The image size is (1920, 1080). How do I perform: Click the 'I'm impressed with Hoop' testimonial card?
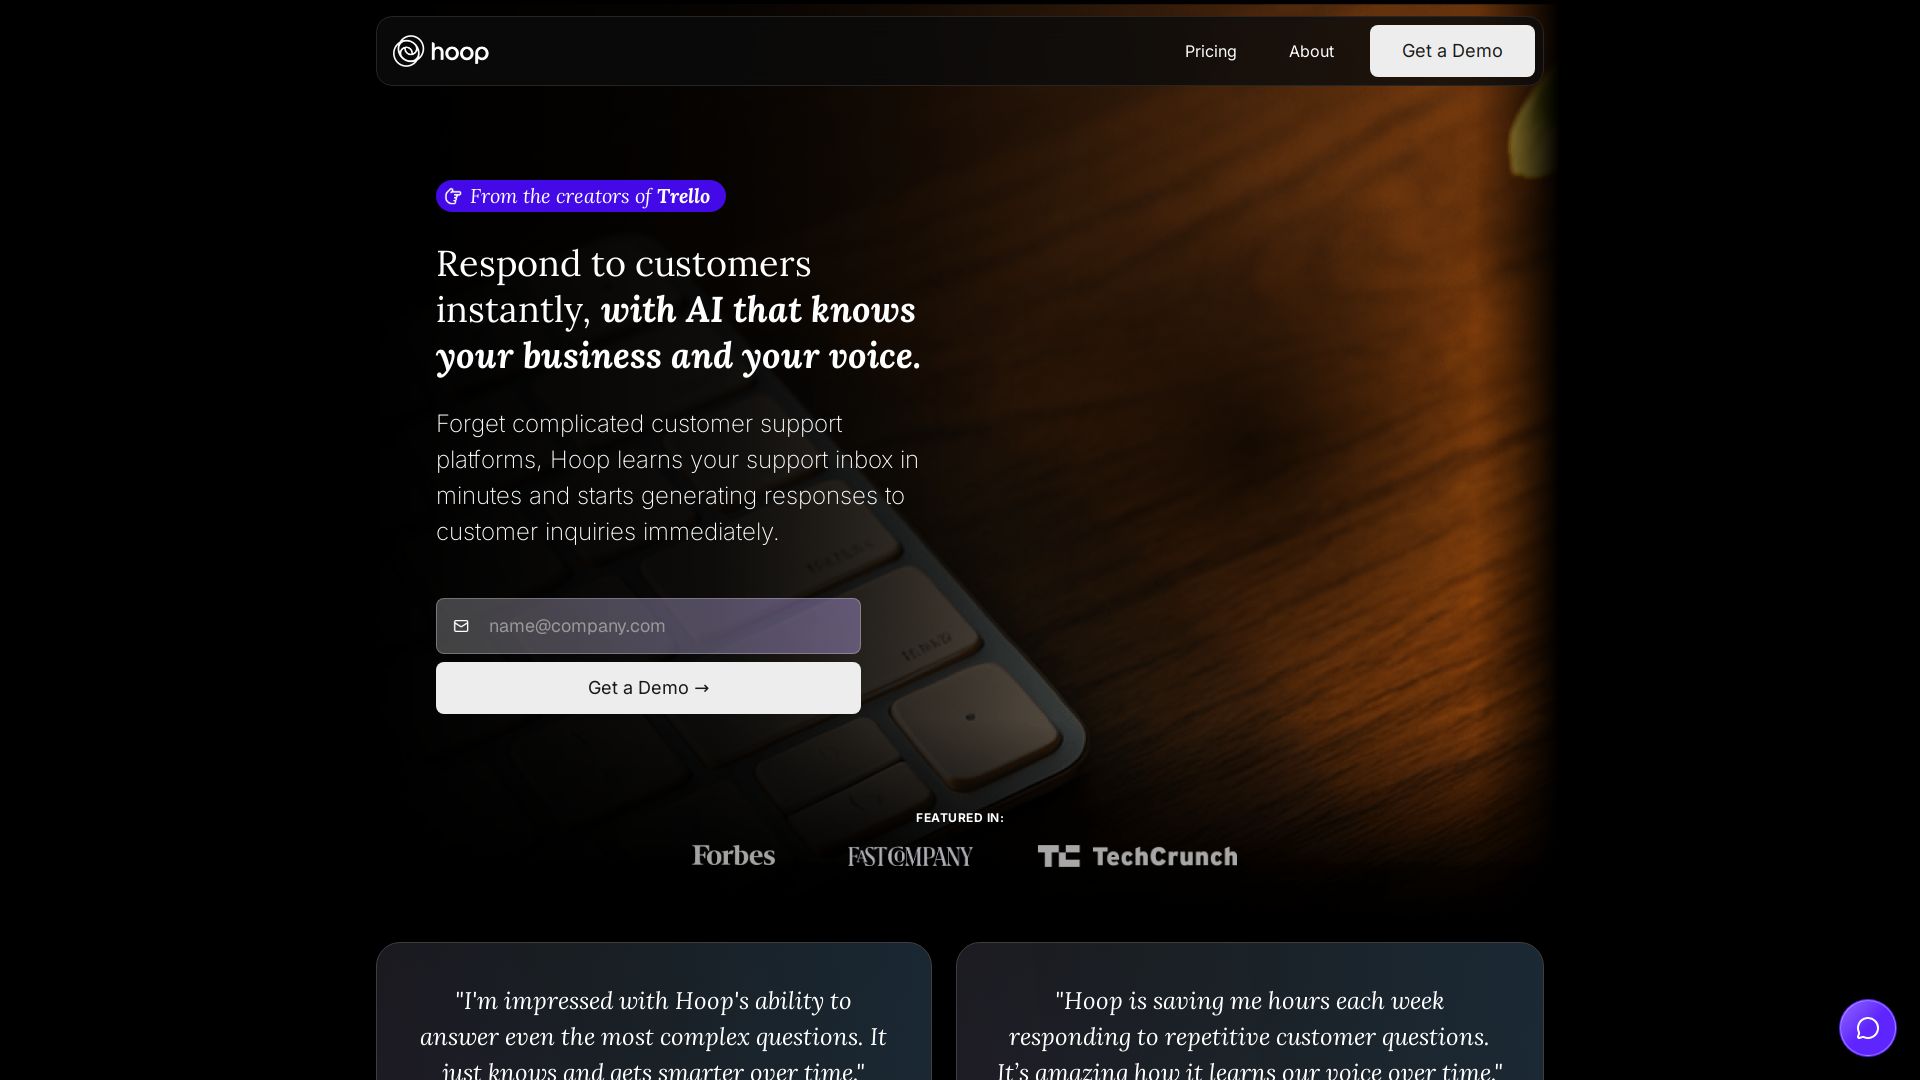(654, 1011)
